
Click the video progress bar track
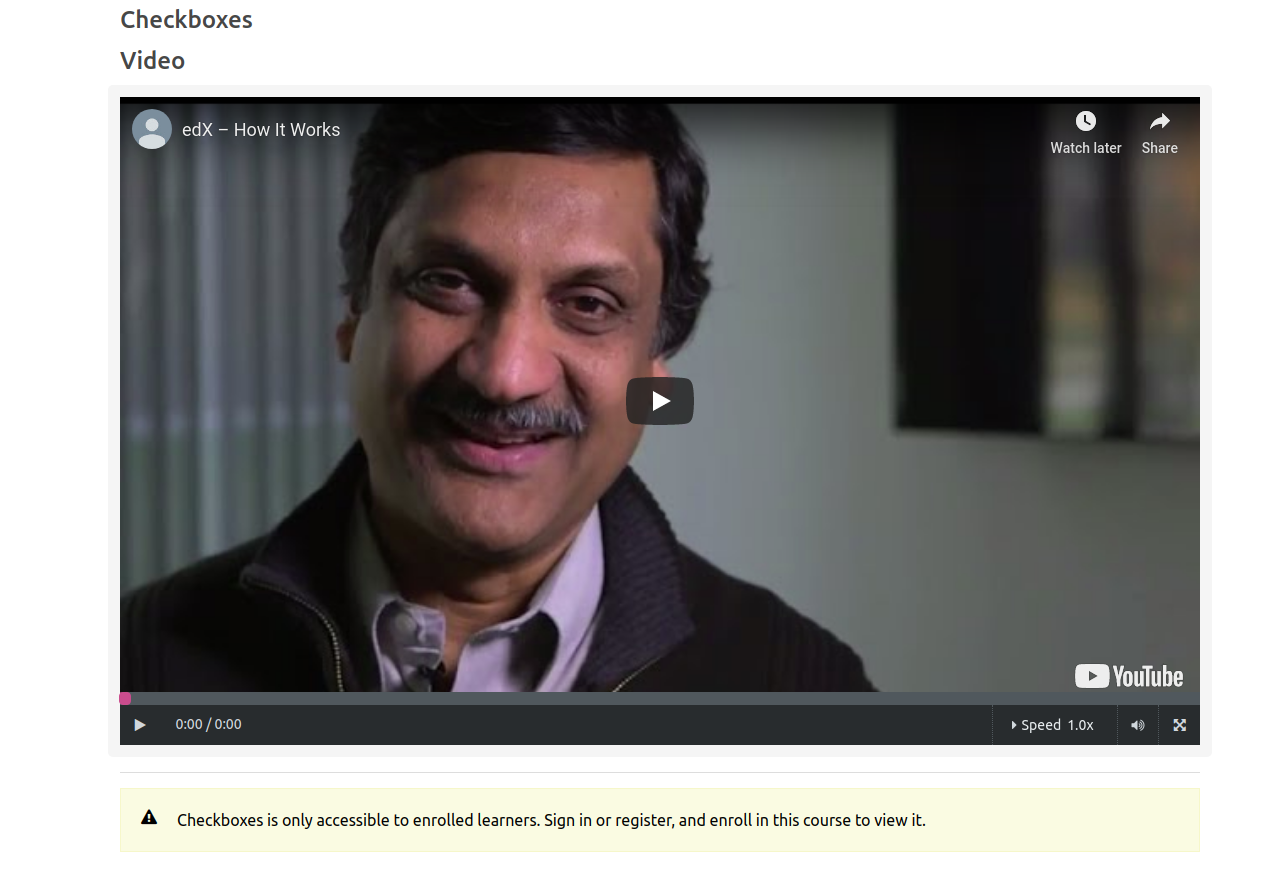[660, 698]
